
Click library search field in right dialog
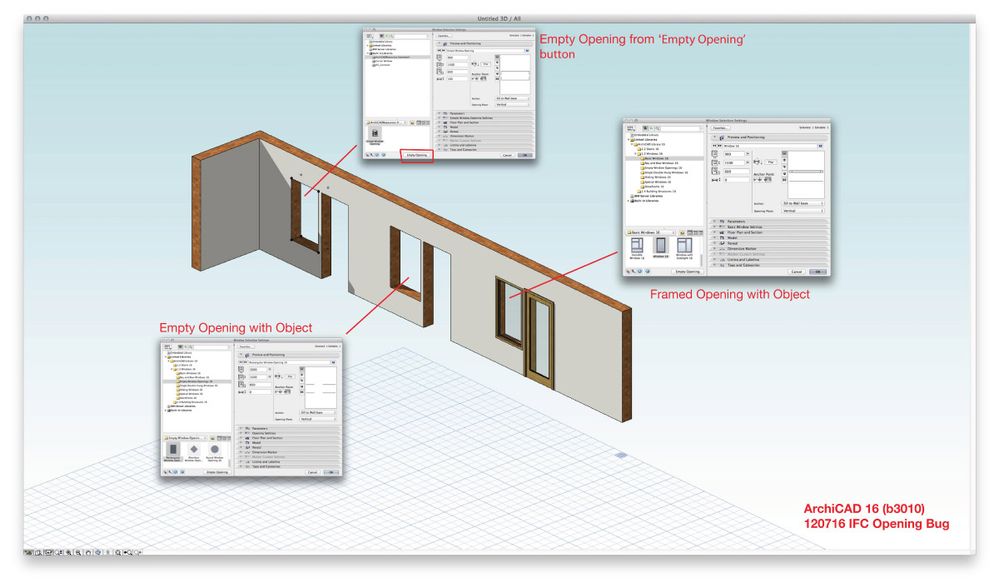(680, 129)
